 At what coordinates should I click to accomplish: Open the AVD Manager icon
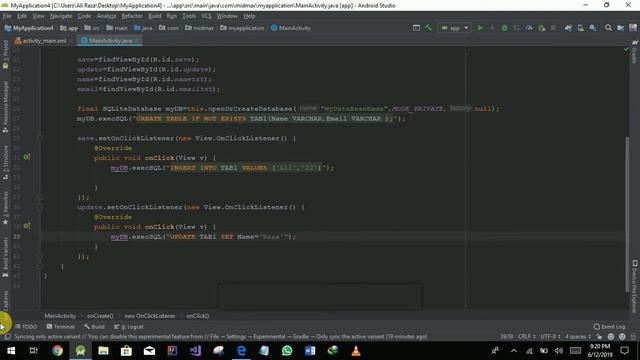click(580, 28)
